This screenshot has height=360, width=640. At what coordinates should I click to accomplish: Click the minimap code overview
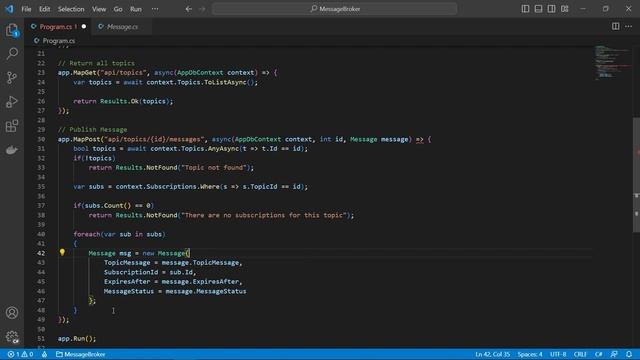coord(612,62)
